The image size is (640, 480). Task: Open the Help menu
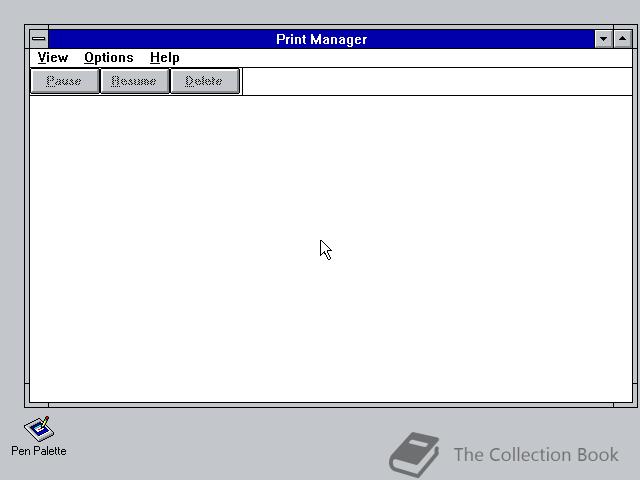click(164, 58)
